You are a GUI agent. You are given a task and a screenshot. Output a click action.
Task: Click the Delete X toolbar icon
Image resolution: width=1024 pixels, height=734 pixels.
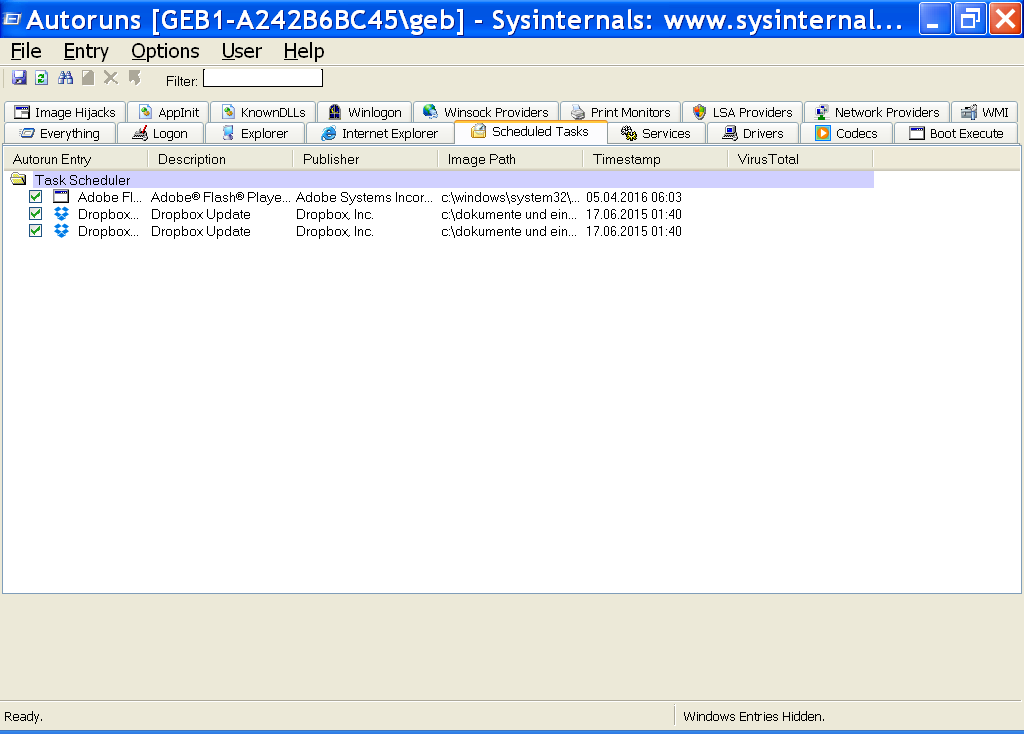[111, 78]
